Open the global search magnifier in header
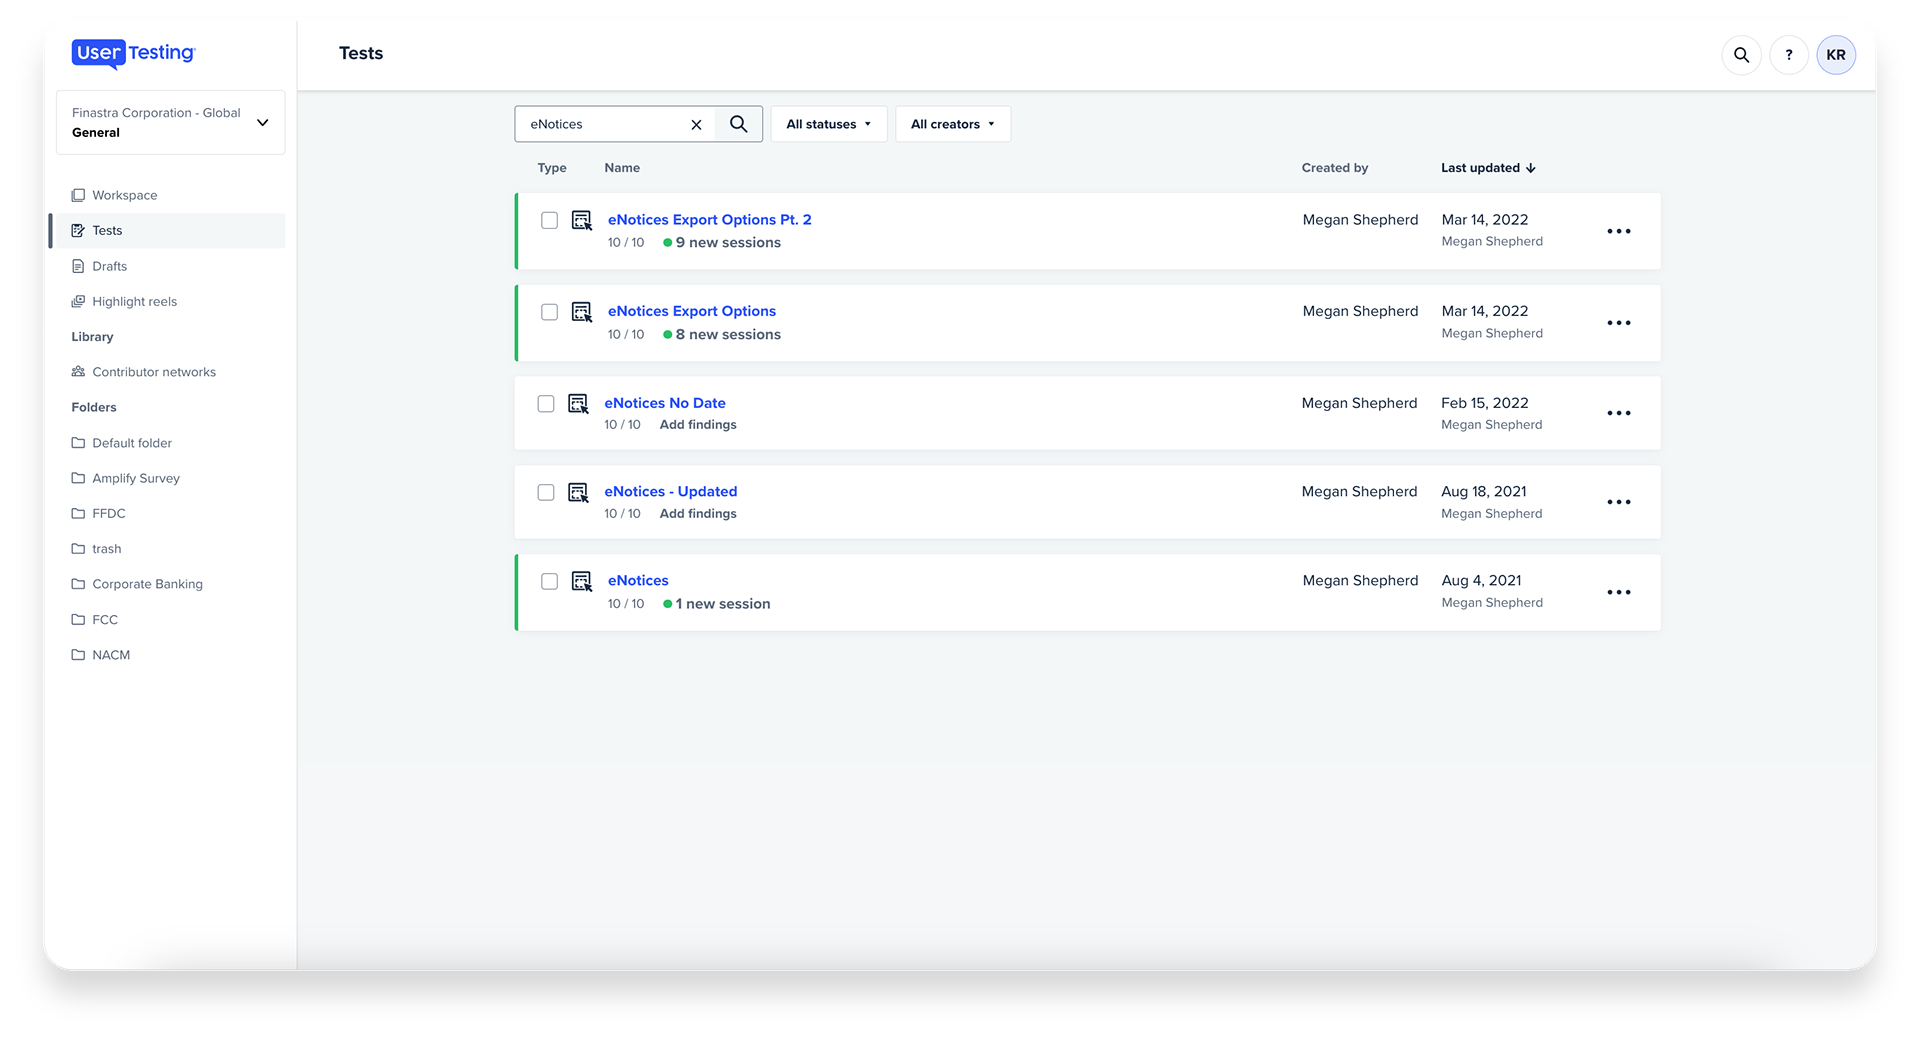The image size is (1920, 1038). (x=1741, y=55)
